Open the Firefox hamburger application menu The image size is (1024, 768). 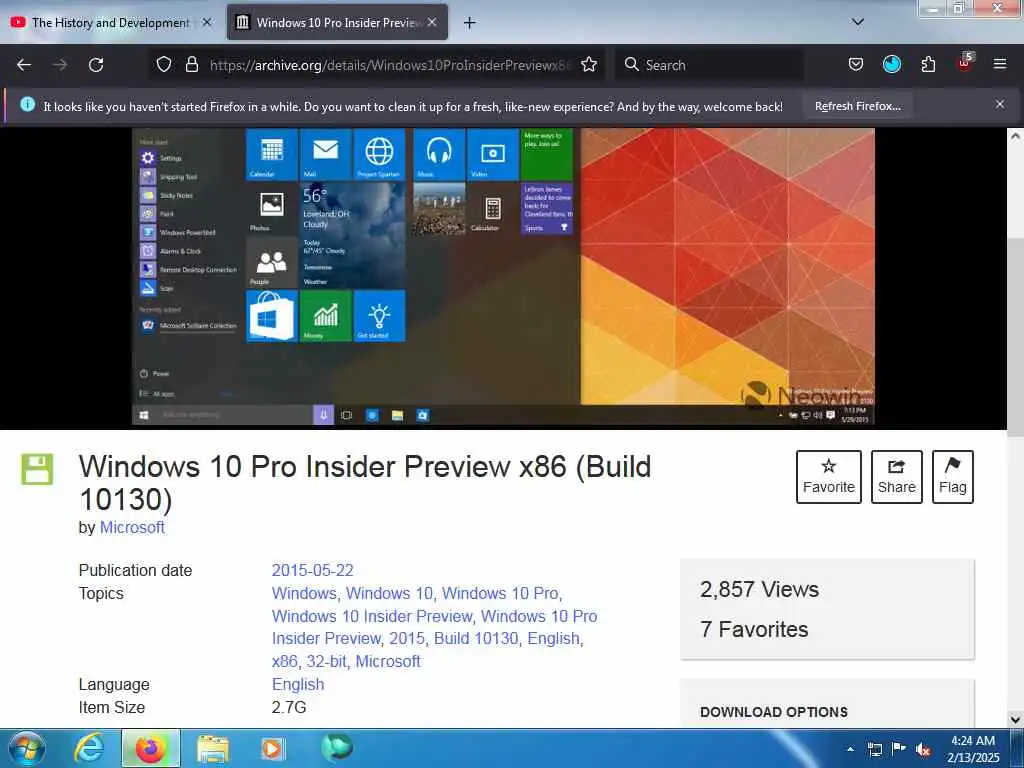click(x=999, y=64)
